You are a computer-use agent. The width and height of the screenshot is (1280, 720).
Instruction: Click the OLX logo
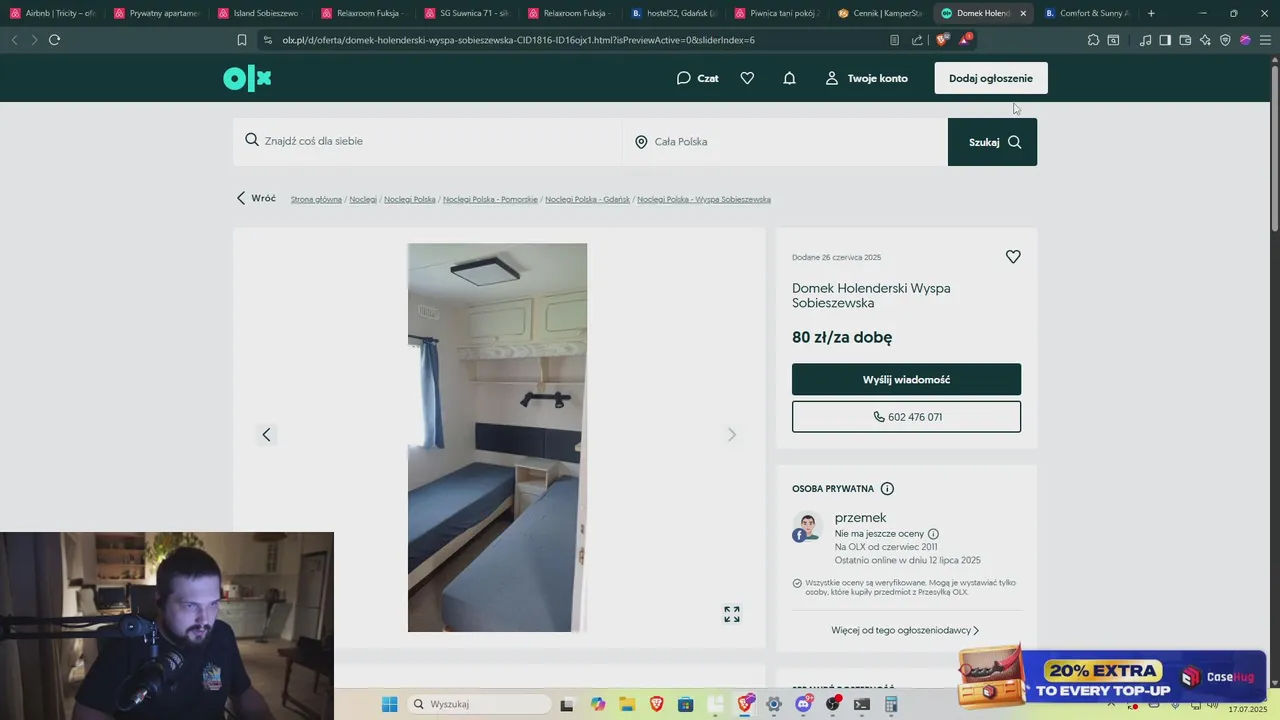pos(247,78)
